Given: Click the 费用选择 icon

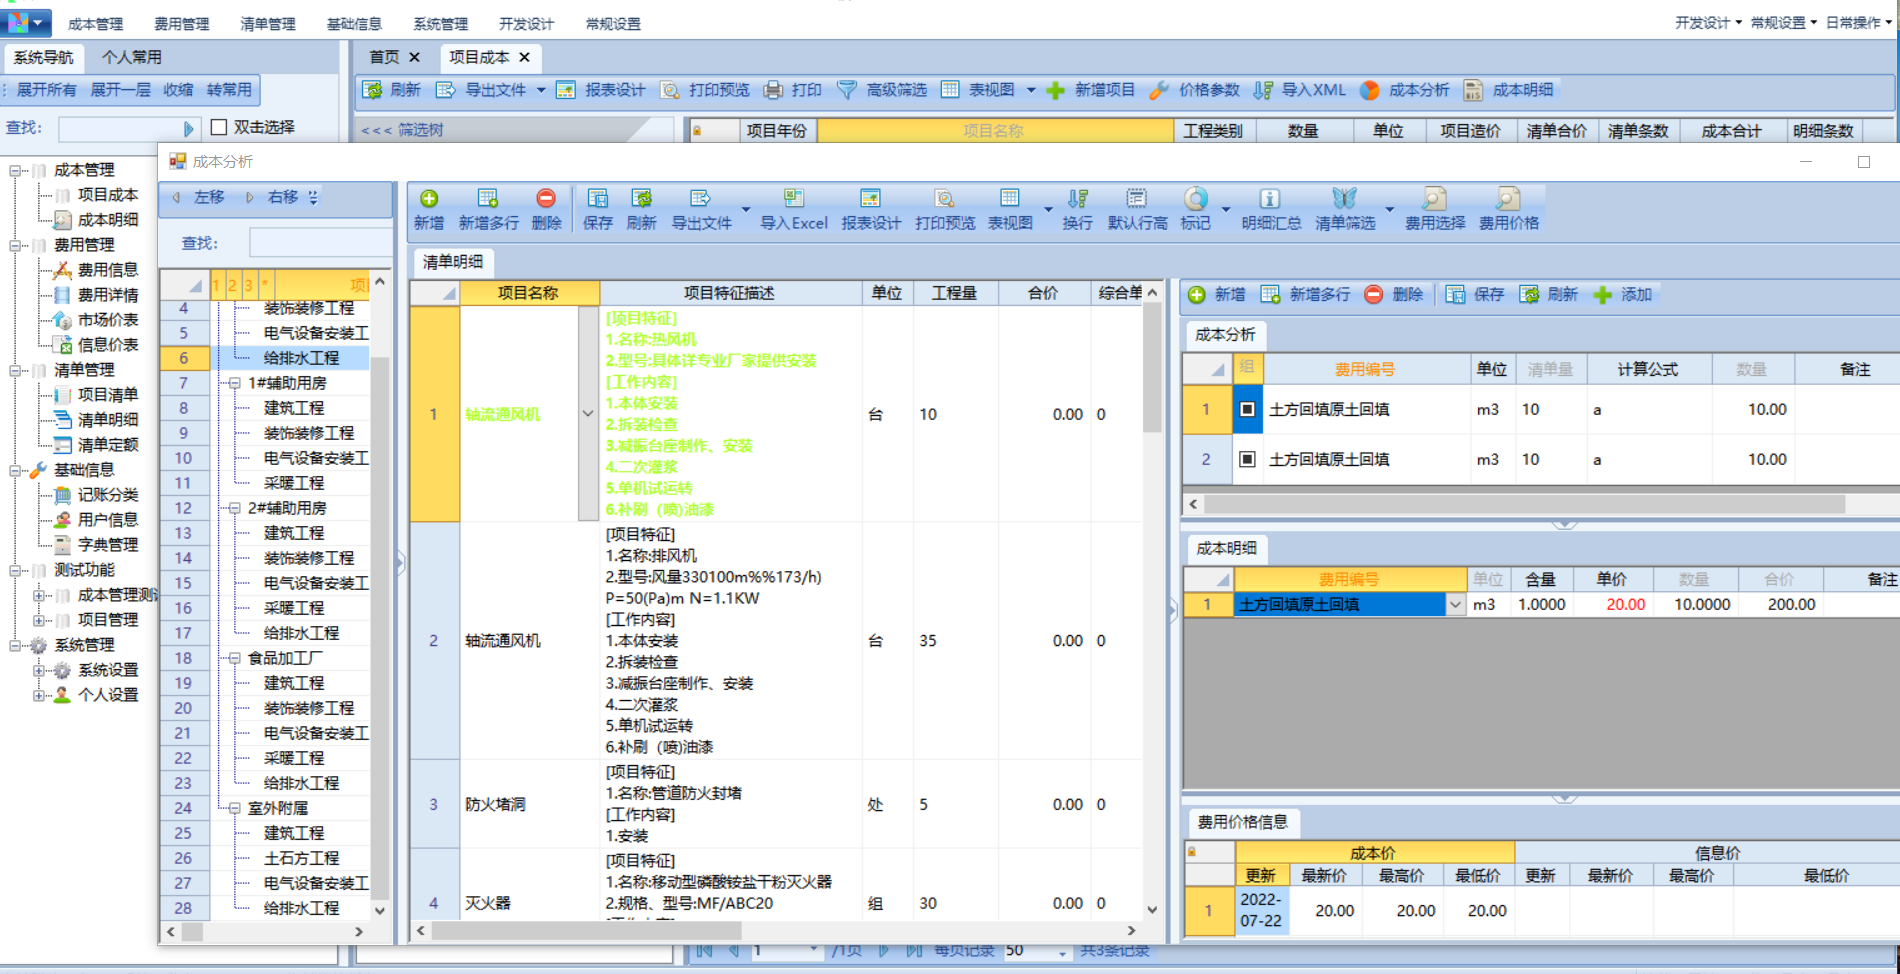Looking at the screenshot, I should click(x=1434, y=199).
